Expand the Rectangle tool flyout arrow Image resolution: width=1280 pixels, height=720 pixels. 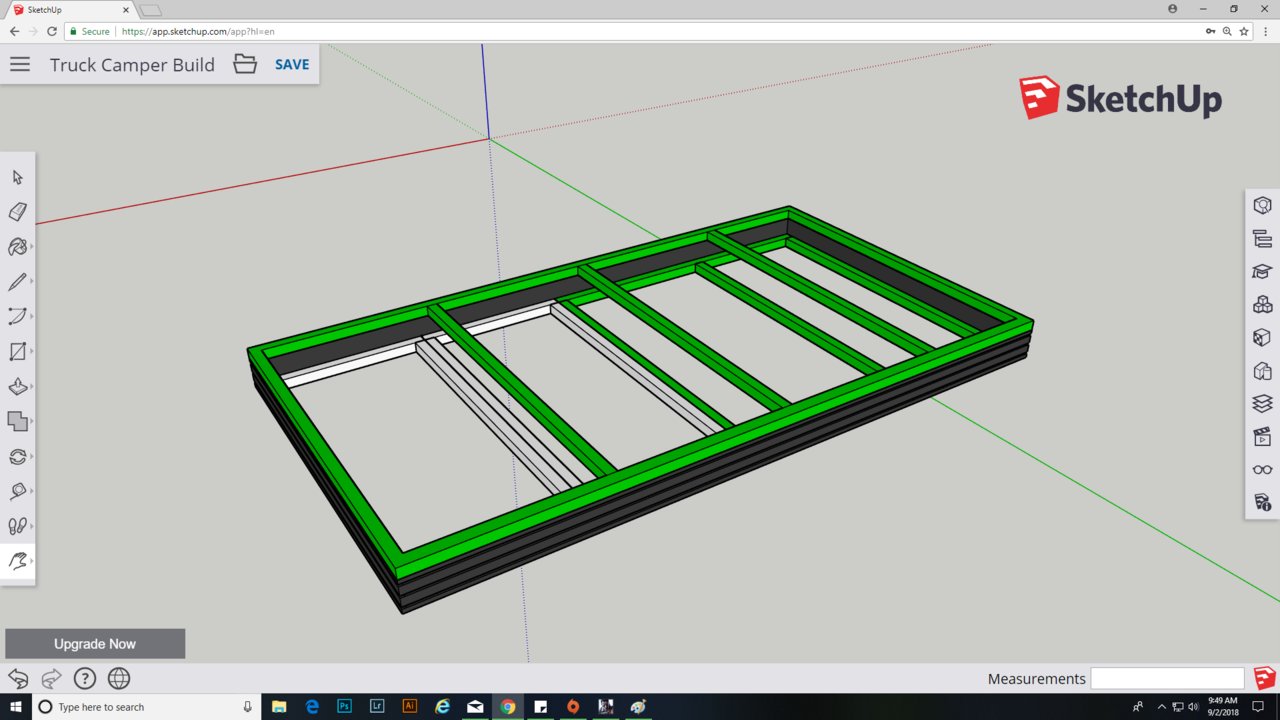32,352
